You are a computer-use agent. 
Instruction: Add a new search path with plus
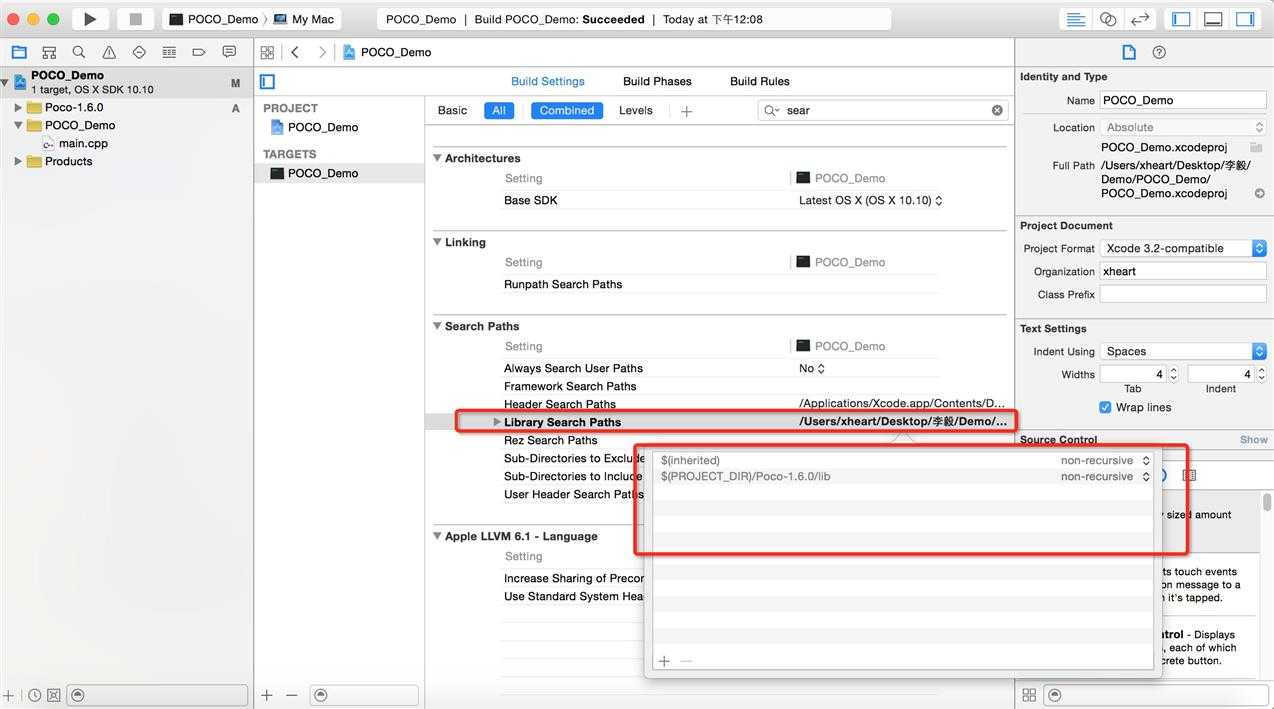click(664, 661)
